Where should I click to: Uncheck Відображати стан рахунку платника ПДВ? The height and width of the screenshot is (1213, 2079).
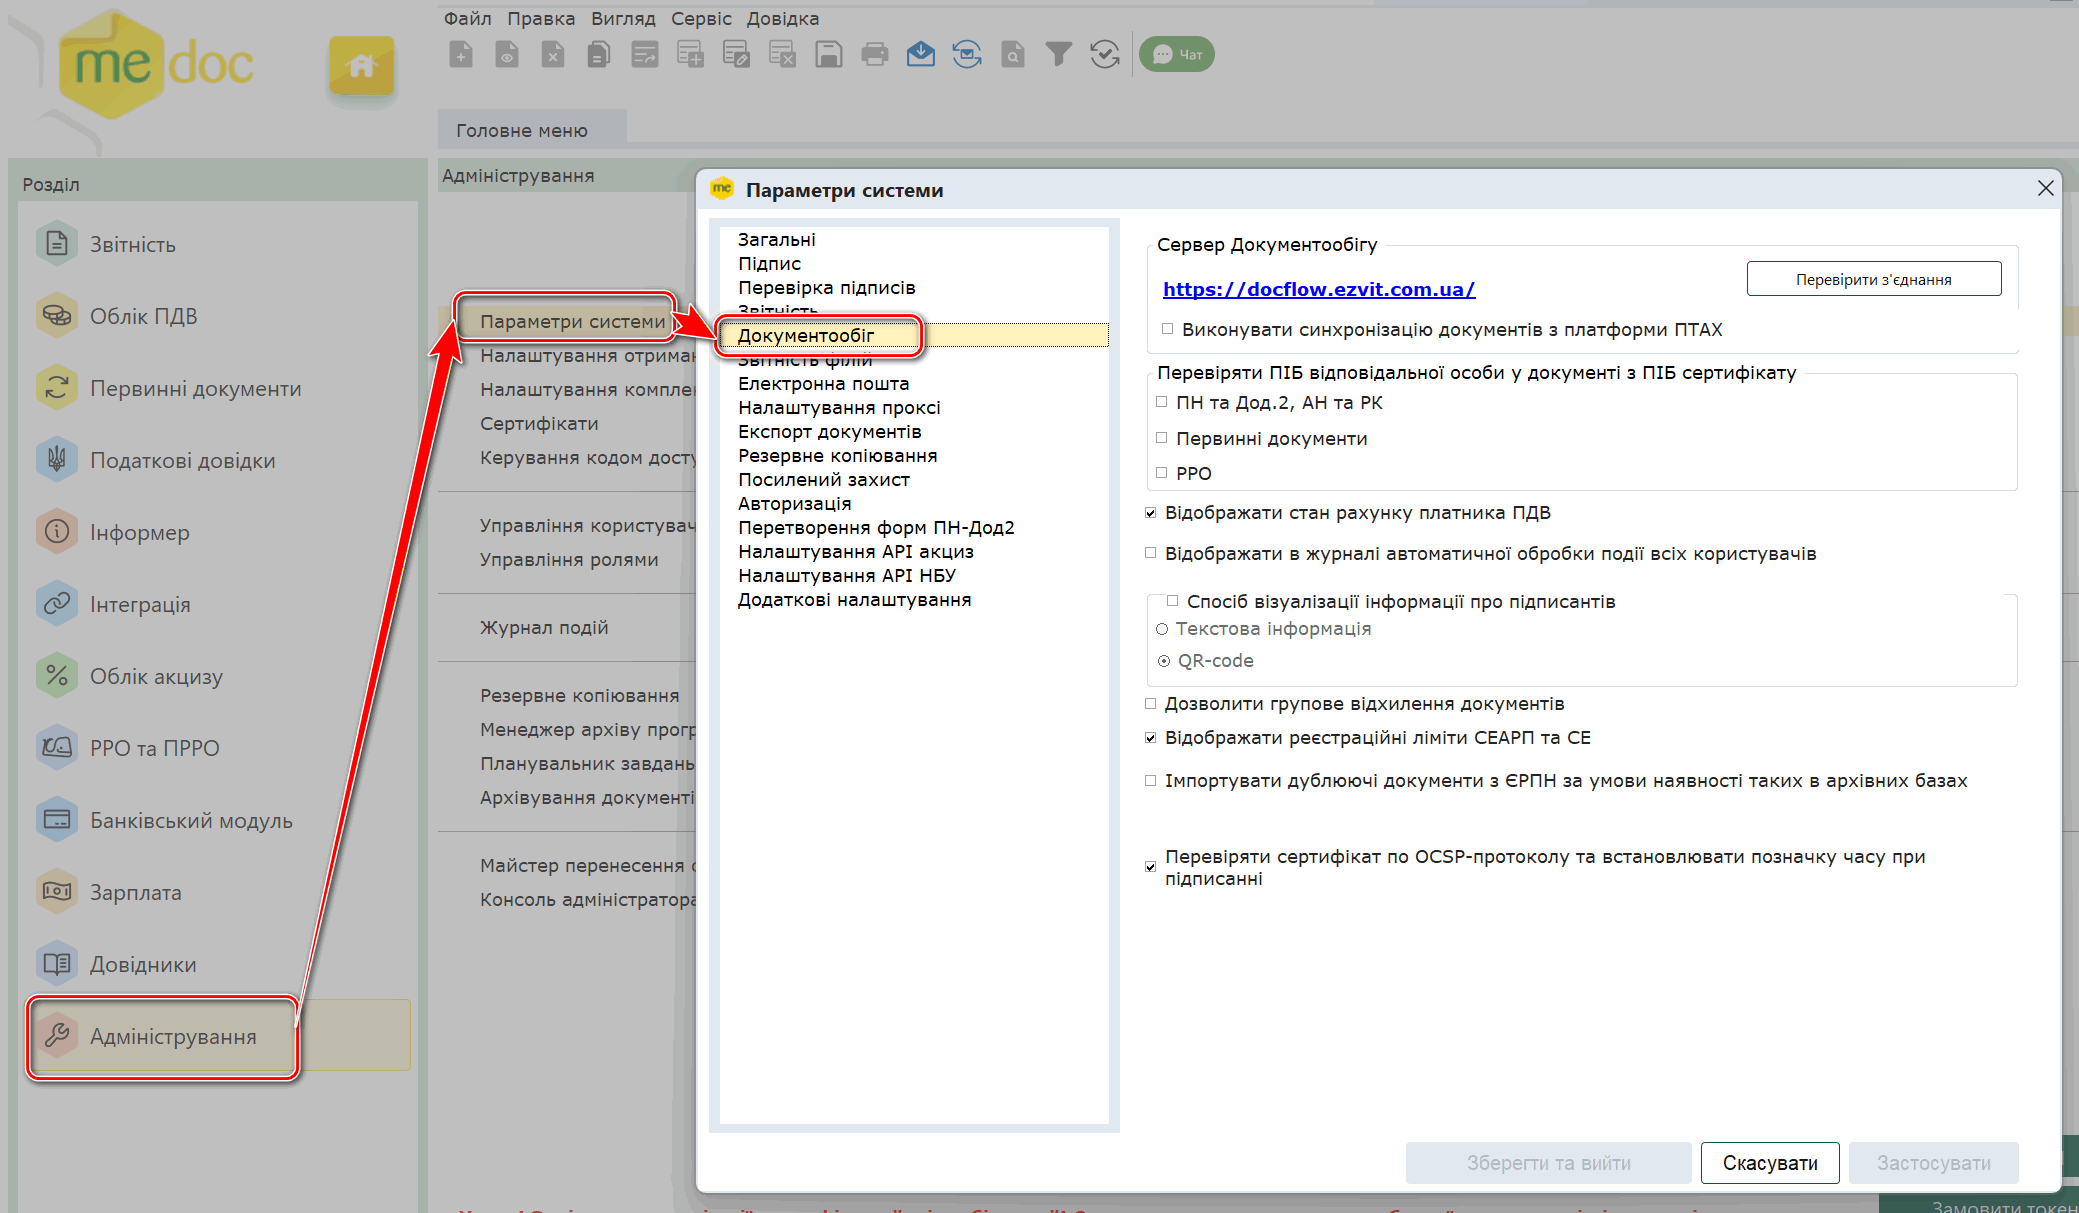tap(1151, 513)
